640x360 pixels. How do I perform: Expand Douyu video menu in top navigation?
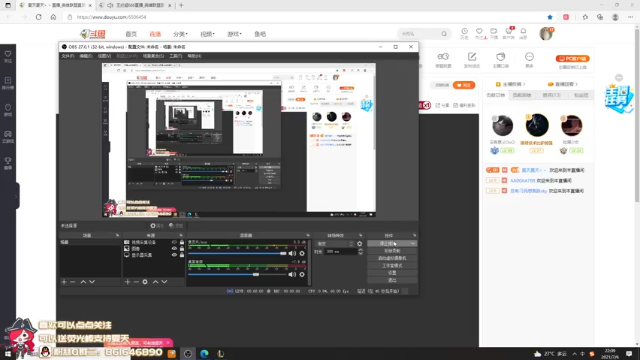coord(207,34)
